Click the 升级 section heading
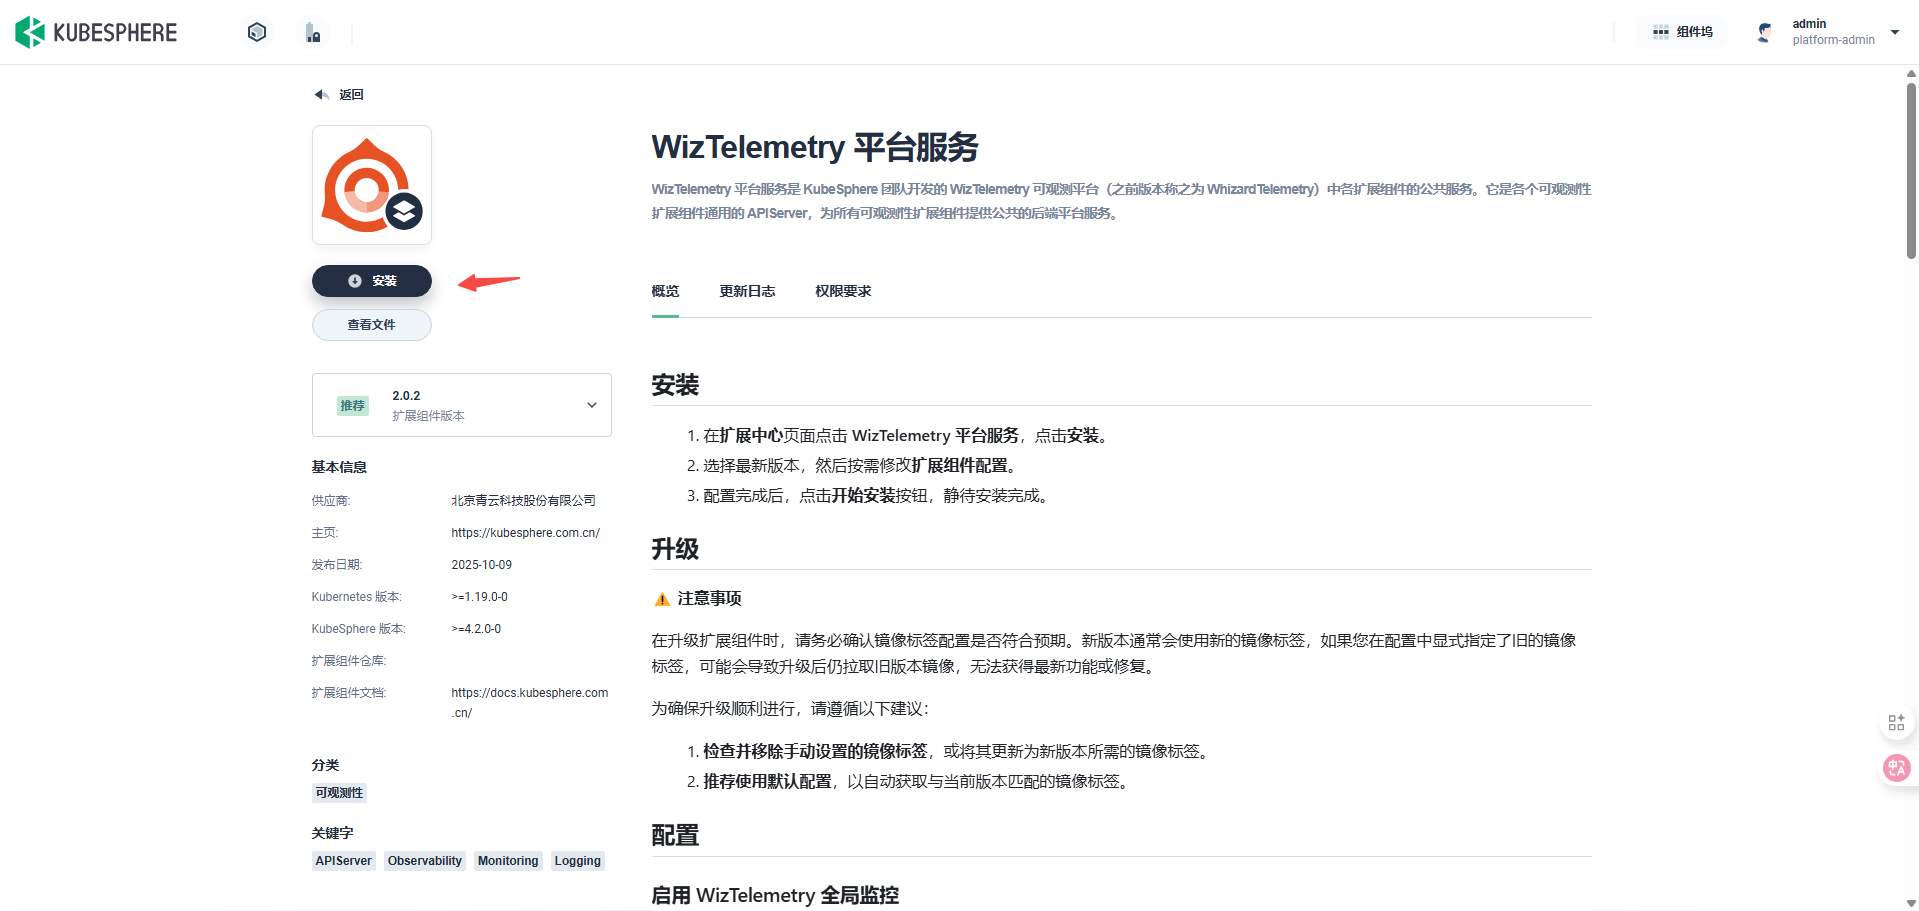The width and height of the screenshot is (1919, 911). (675, 549)
